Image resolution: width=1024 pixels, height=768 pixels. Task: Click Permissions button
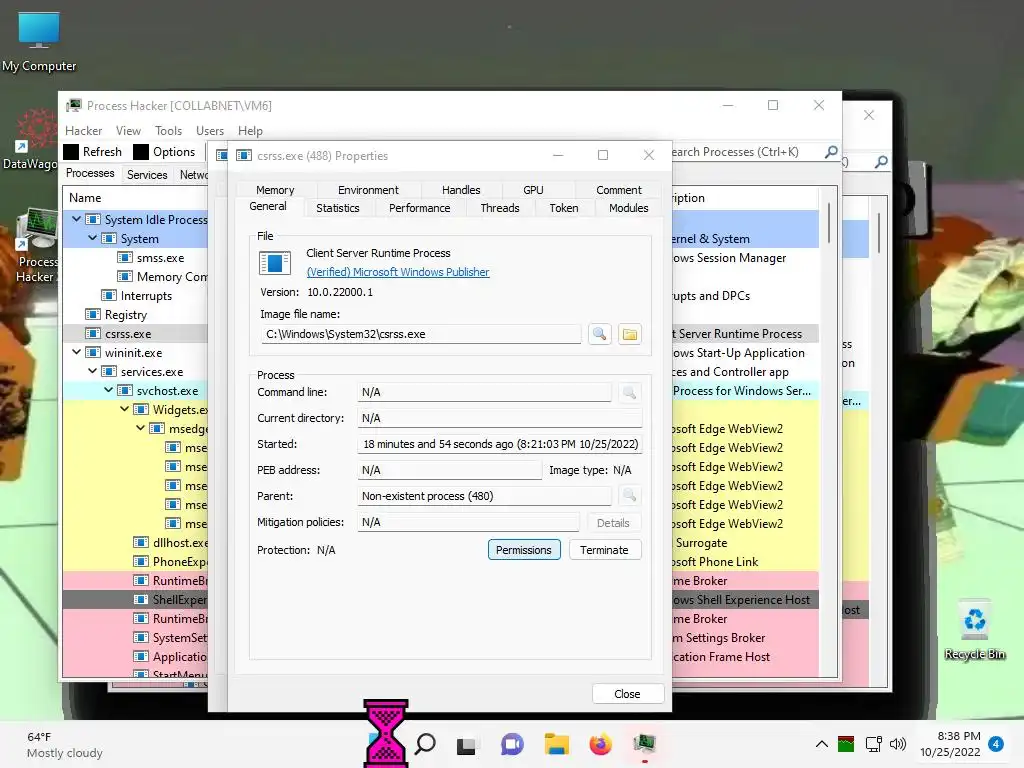[x=524, y=550]
